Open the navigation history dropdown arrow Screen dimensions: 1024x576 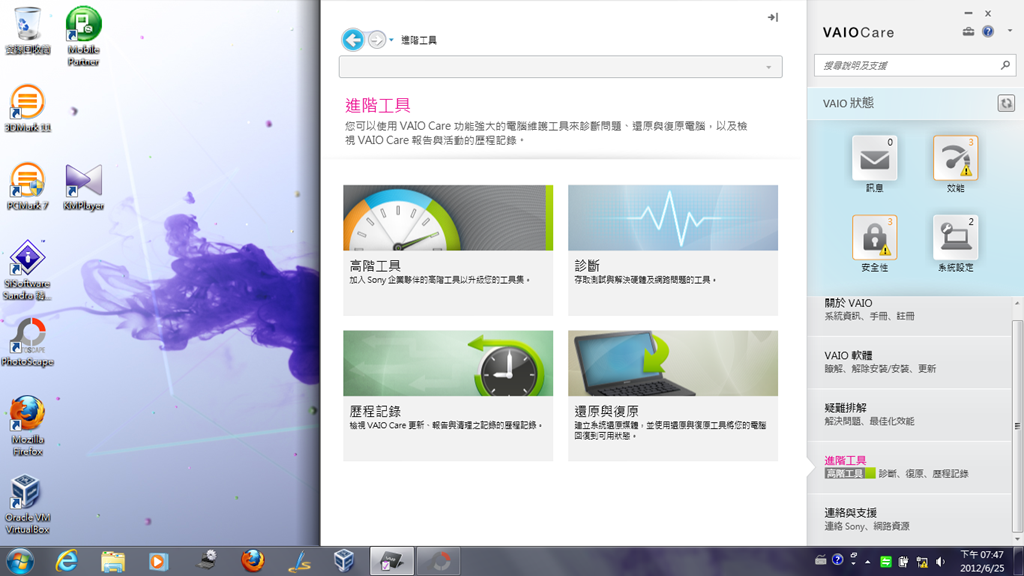pos(391,40)
